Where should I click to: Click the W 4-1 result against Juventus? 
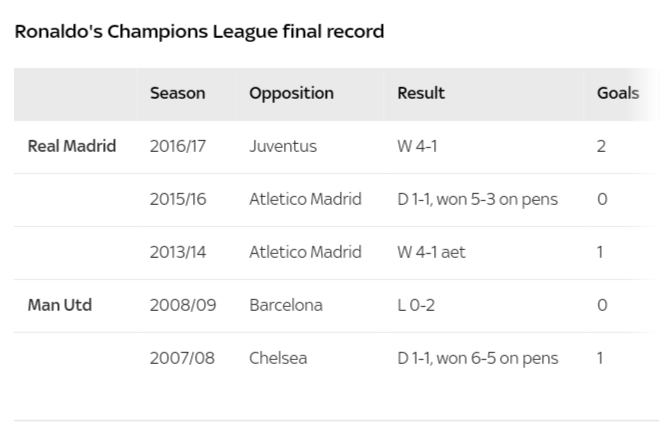tap(417, 146)
